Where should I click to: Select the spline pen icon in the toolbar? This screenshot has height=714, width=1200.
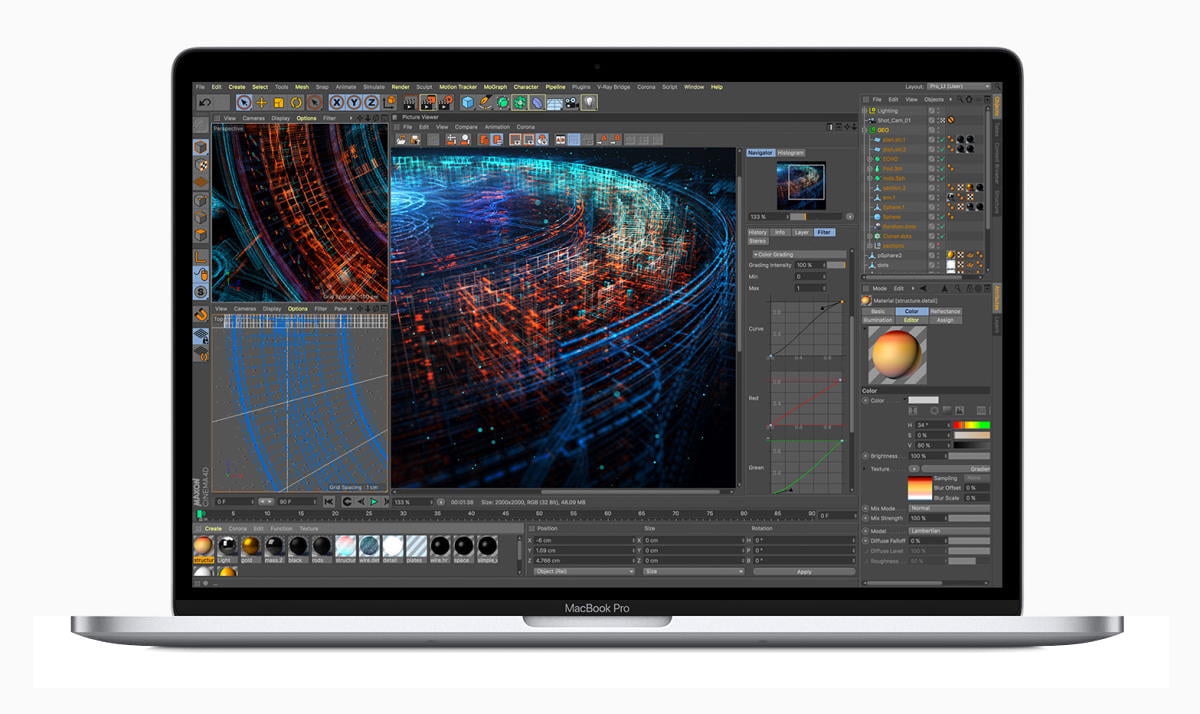tap(483, 103)
